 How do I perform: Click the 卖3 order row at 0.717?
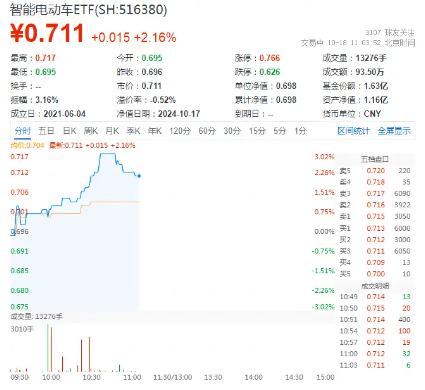pos(375,193)
